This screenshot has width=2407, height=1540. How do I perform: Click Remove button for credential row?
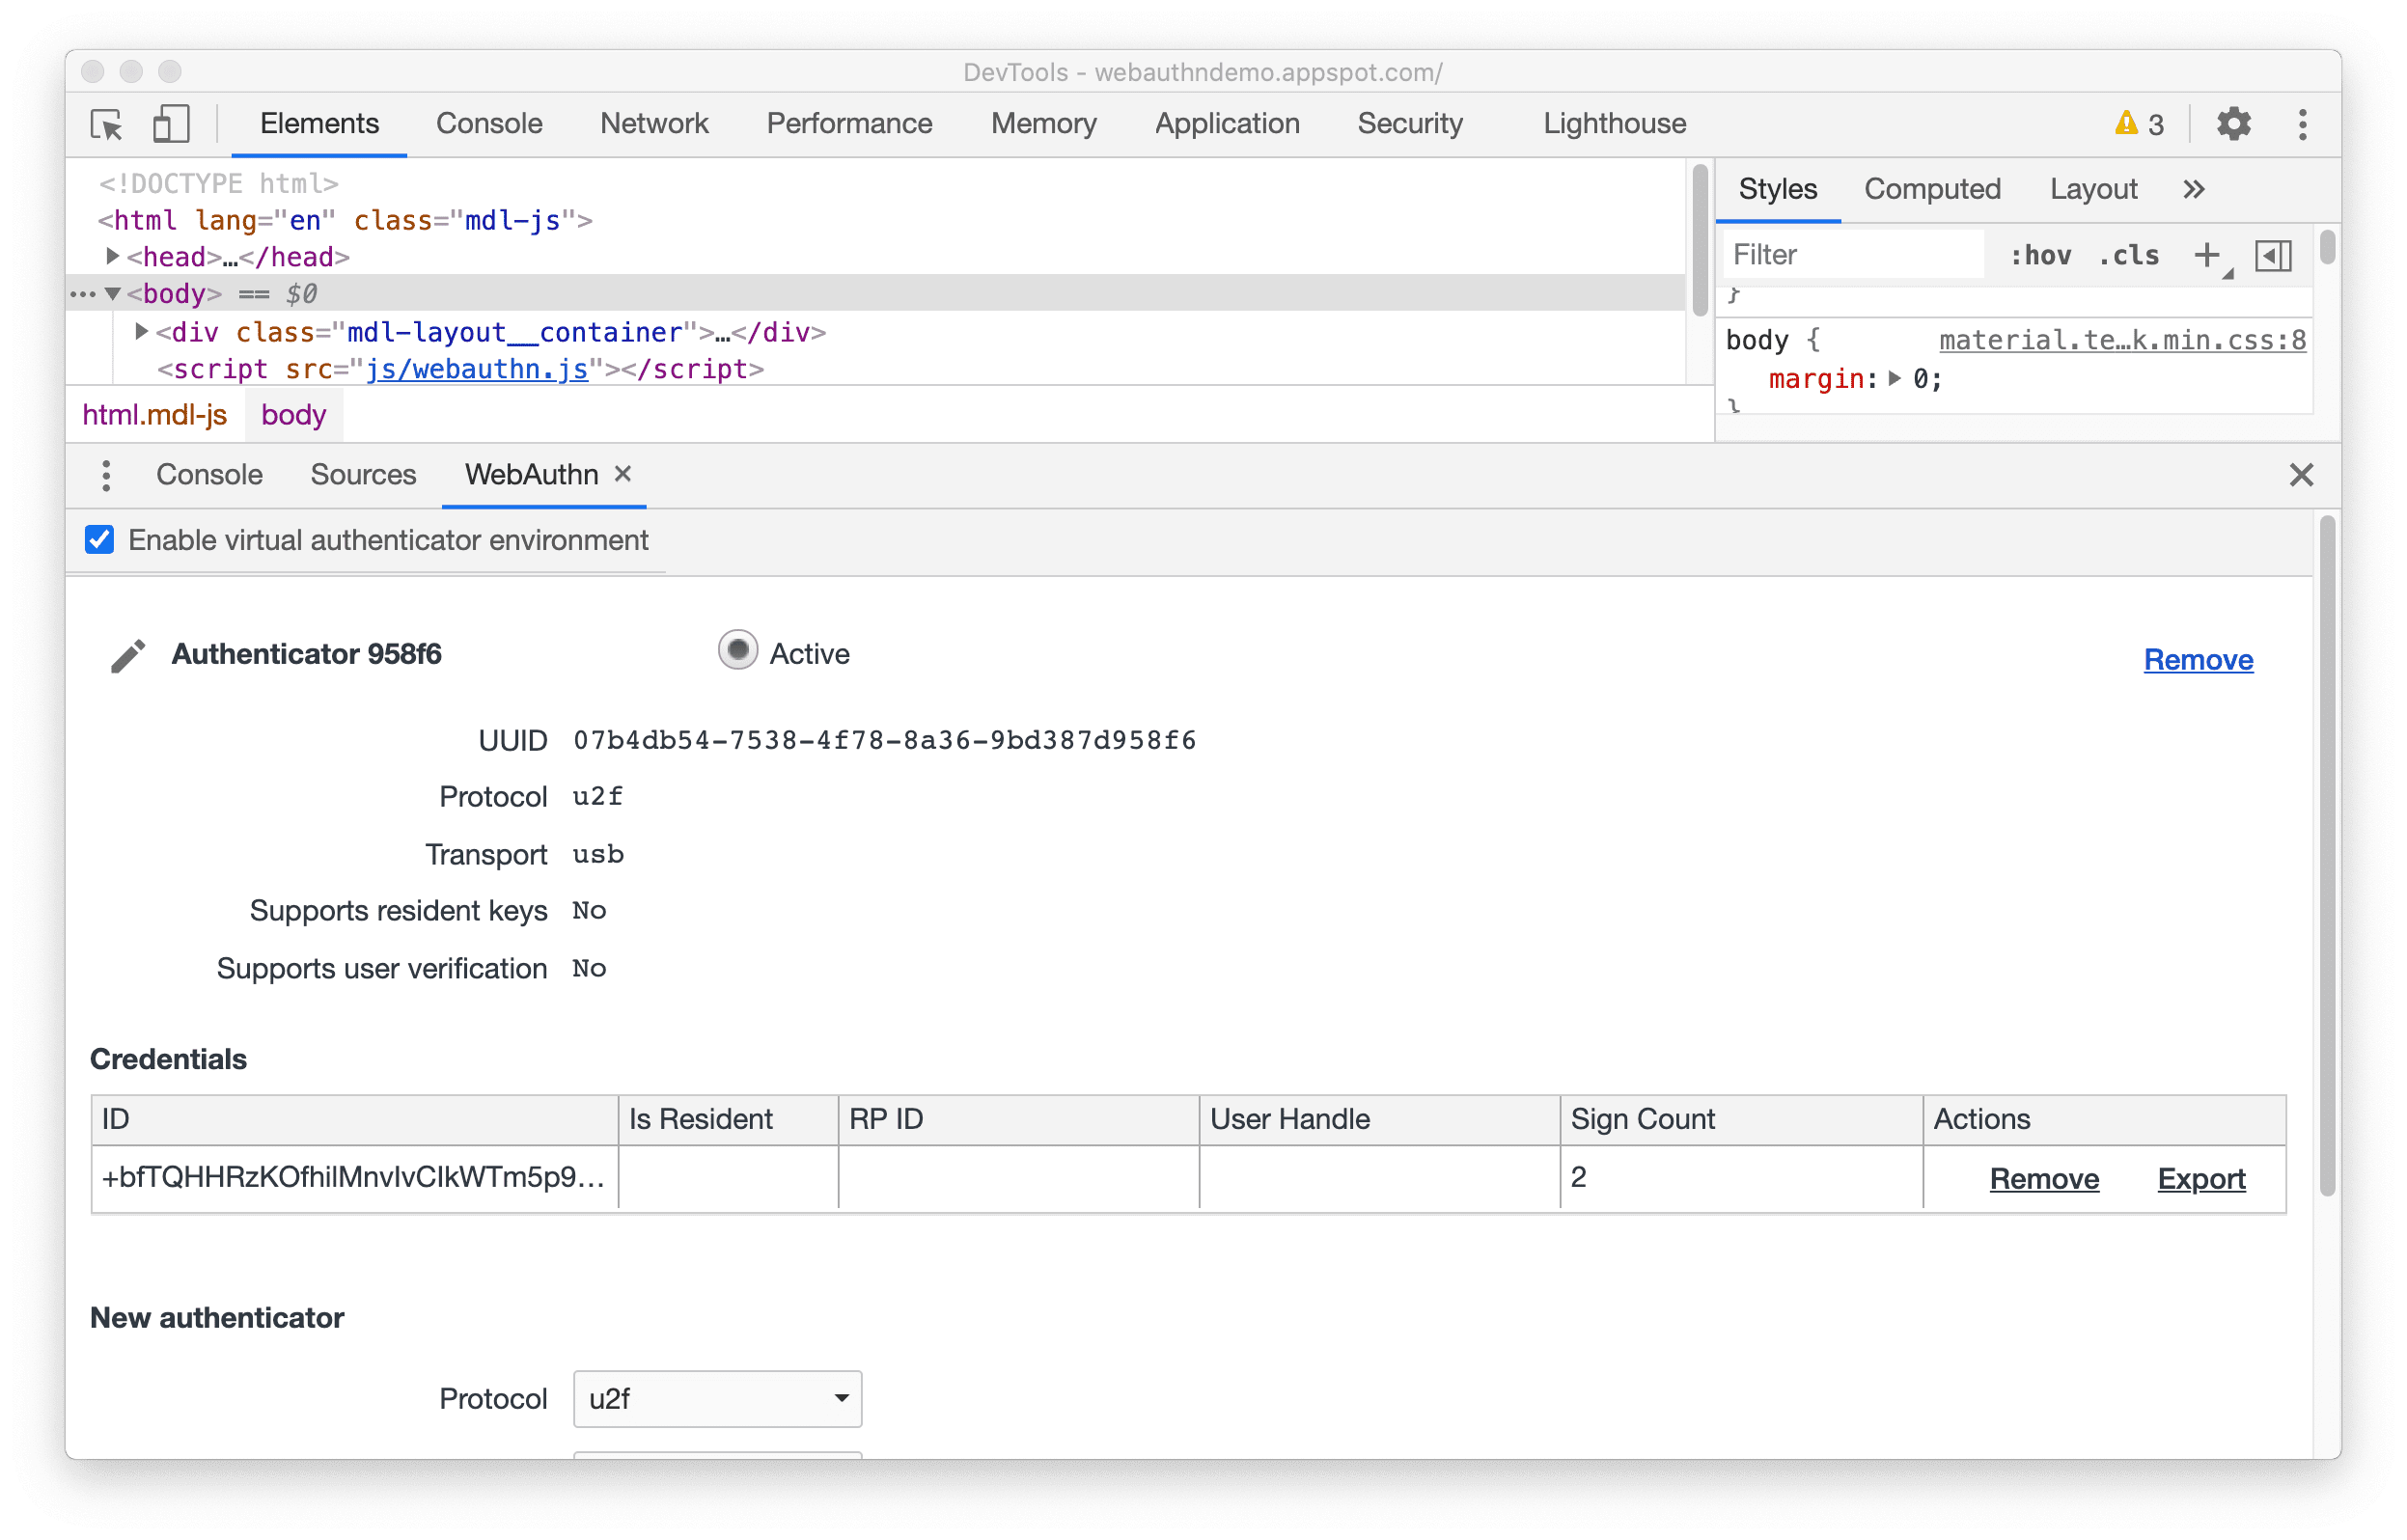tap(2042, 1177)
